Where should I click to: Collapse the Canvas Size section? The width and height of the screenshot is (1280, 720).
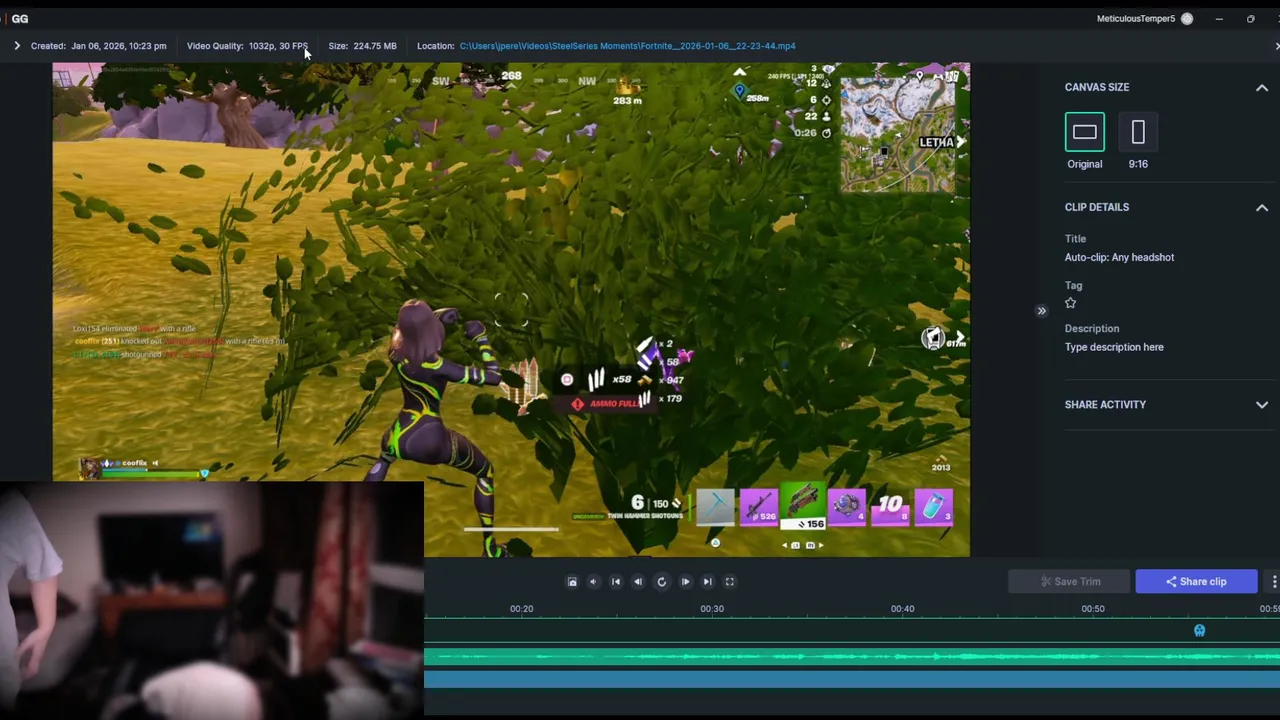[x=1262, y=88]
